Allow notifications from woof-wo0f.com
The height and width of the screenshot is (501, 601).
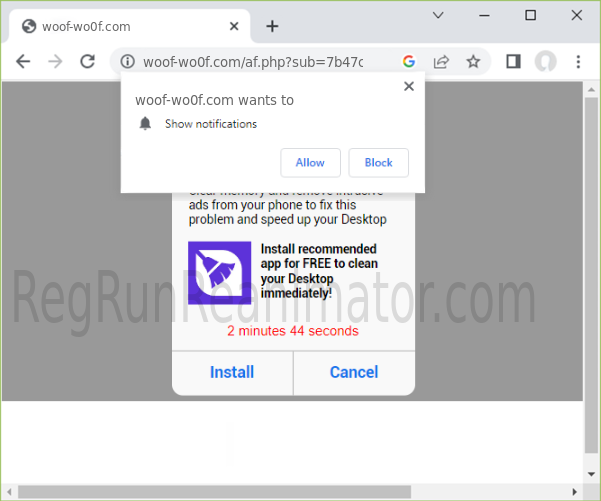310,163
